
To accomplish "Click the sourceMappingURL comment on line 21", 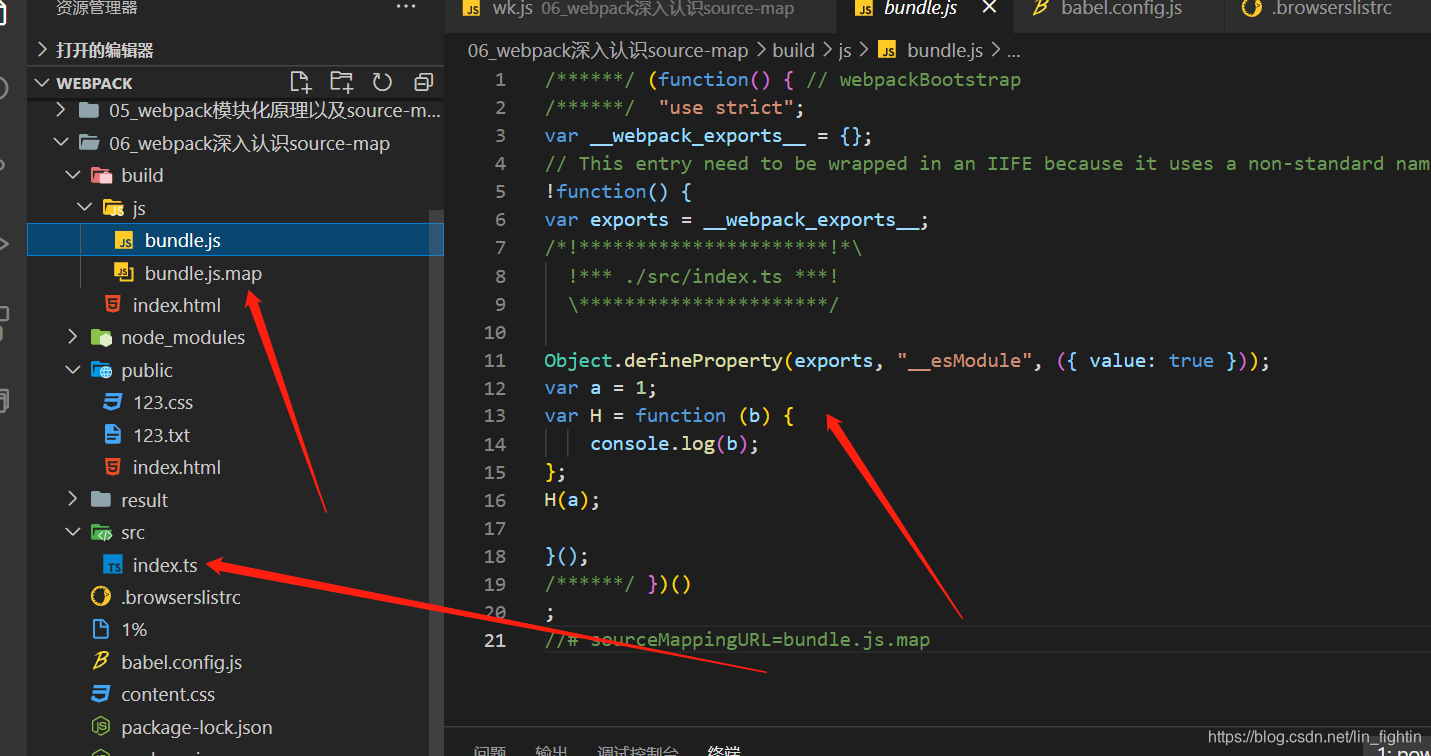I will [737, 640].
